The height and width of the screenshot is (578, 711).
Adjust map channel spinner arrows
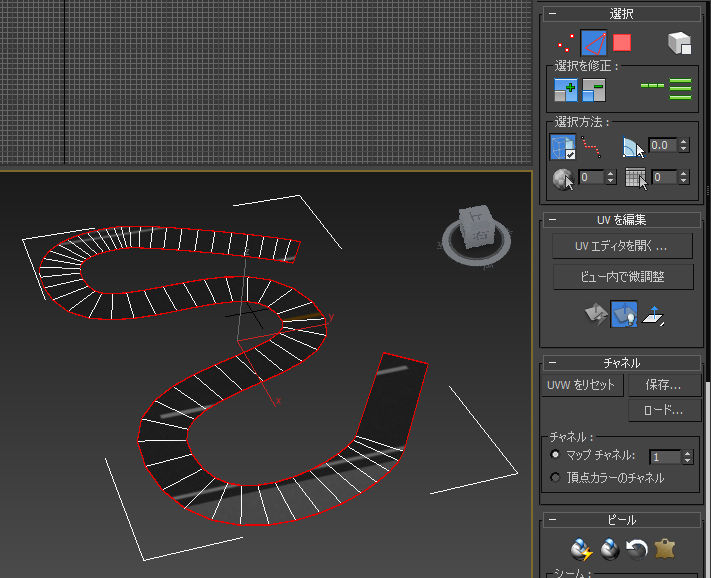(x=688, y=457)
